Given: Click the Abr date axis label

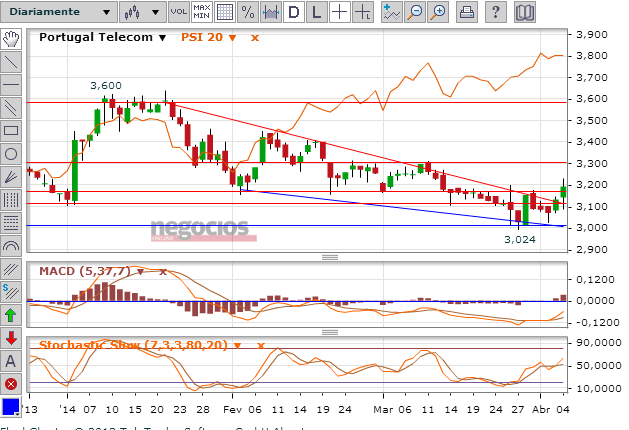Looking at the screenshot, I should coord(541,410).
